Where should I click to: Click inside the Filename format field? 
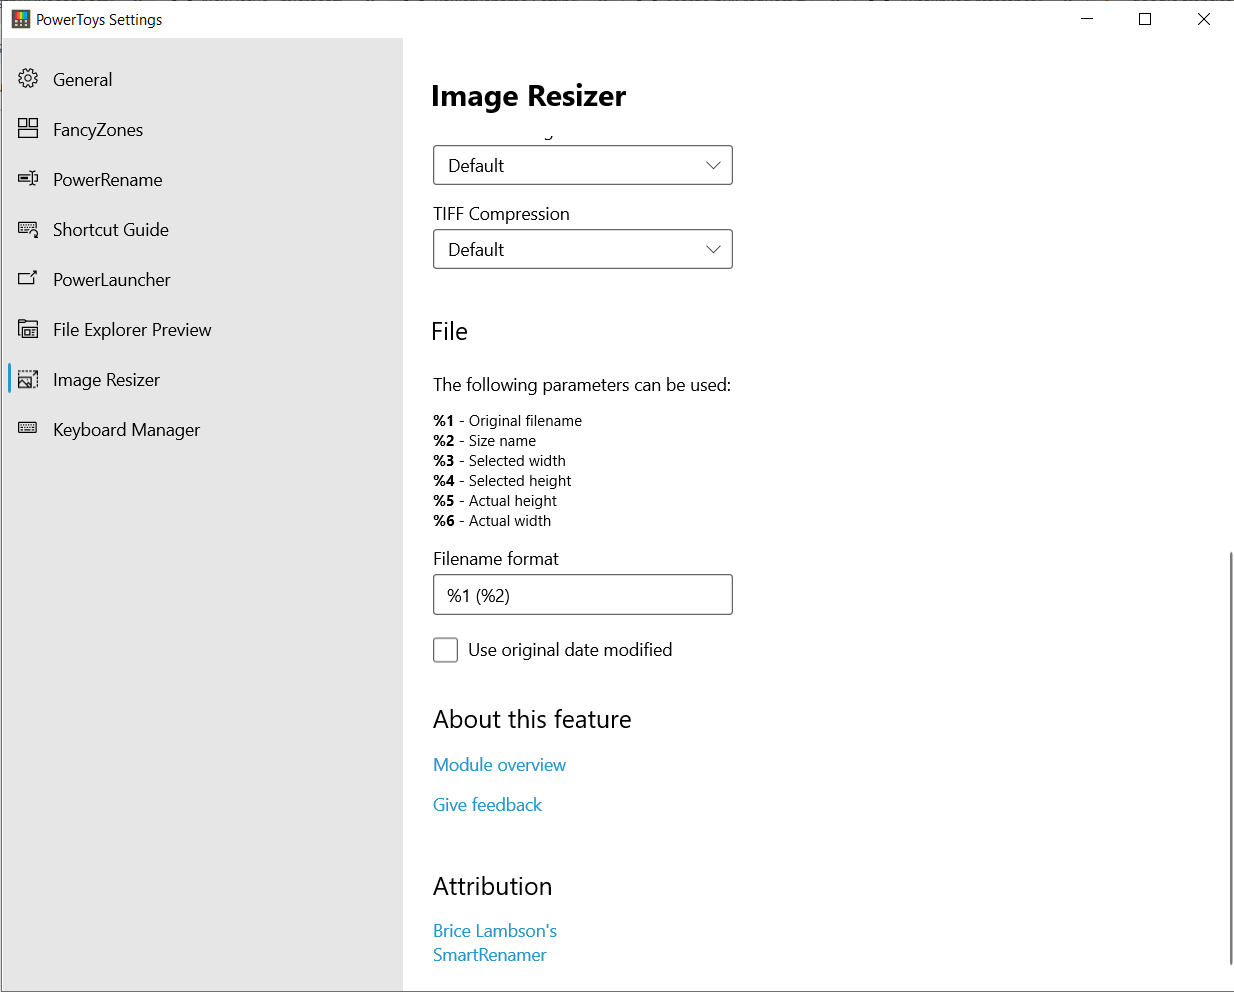point(583,595)
